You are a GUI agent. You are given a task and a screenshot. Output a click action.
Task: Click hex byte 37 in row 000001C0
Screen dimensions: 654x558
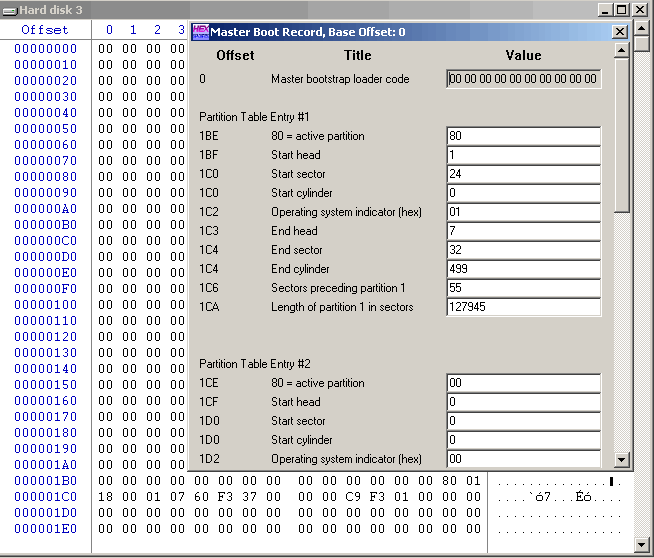[x=249, y=497]
